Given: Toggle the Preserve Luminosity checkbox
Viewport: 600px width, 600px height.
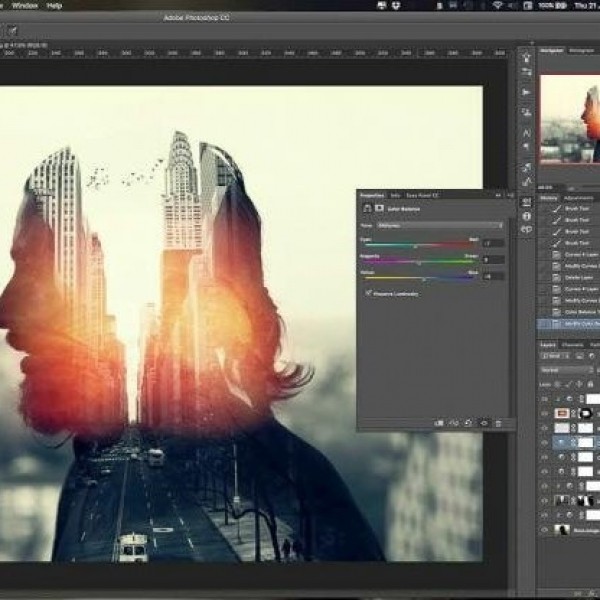Looking at the screenshot, I should [368, 293].
